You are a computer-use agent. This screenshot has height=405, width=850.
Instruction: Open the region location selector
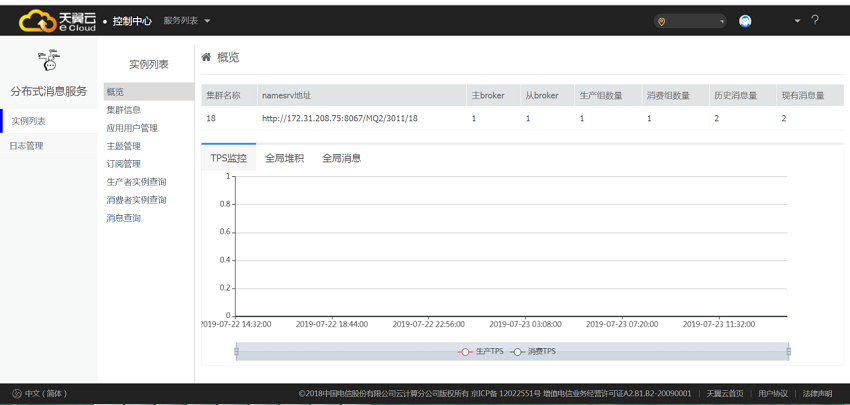(x=690, y=21)
